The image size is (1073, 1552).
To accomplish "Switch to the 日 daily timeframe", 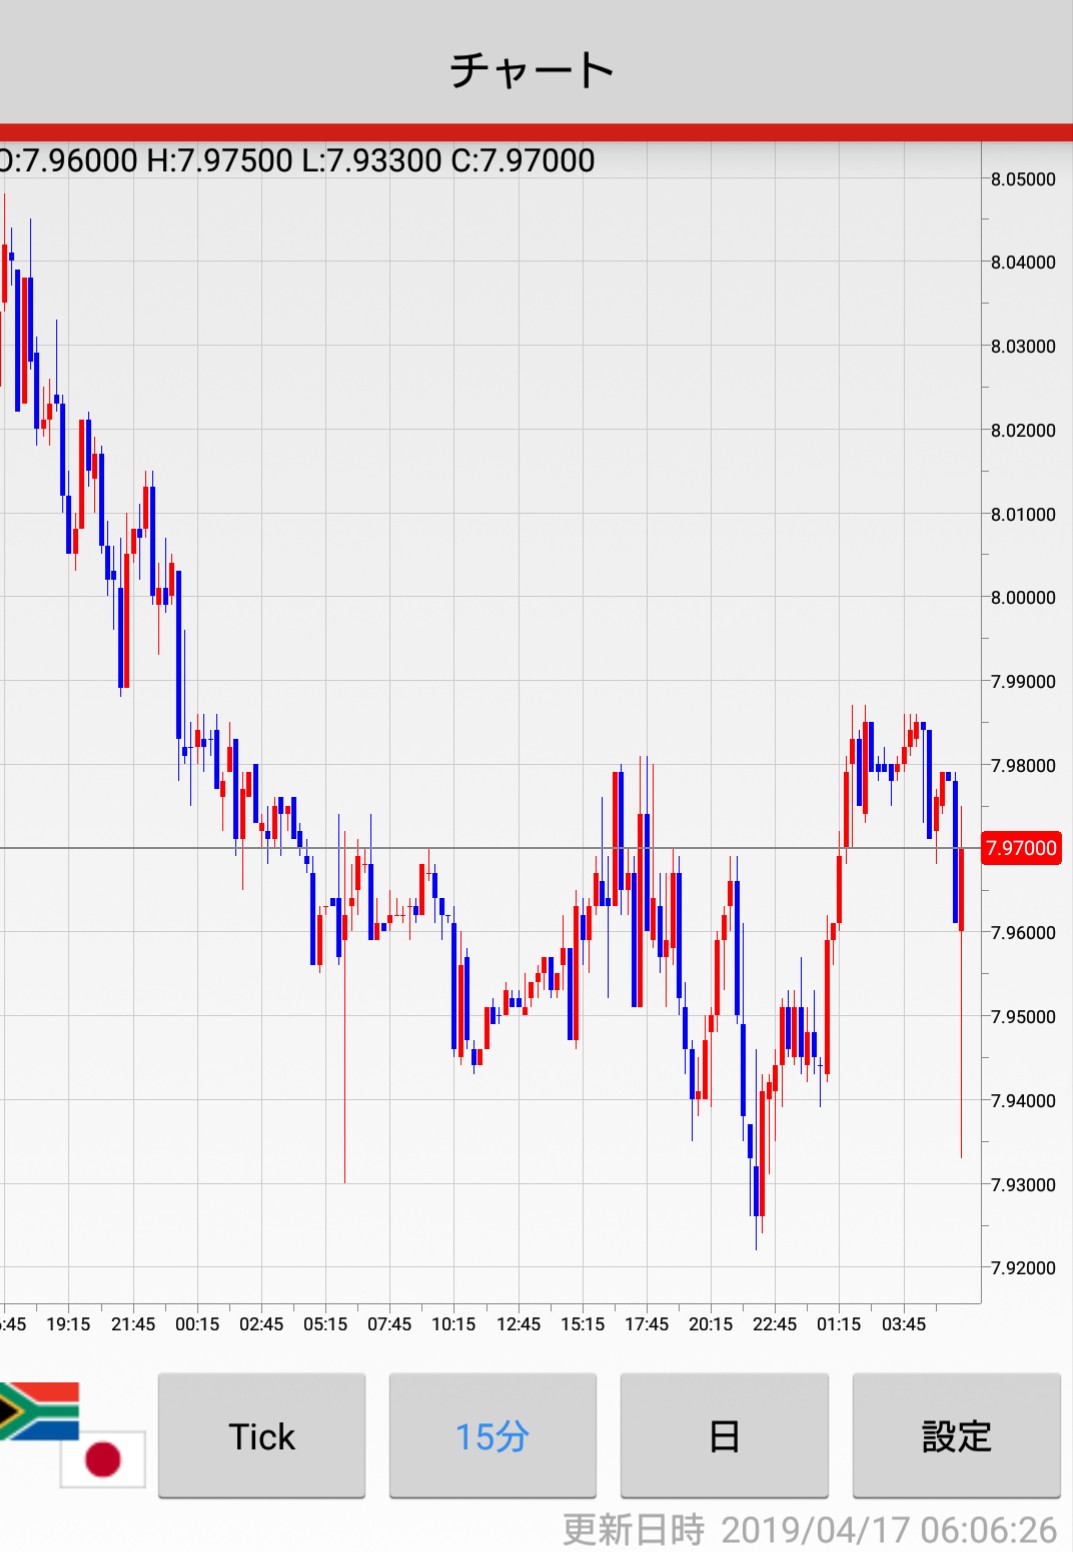I will (724, 1436).
